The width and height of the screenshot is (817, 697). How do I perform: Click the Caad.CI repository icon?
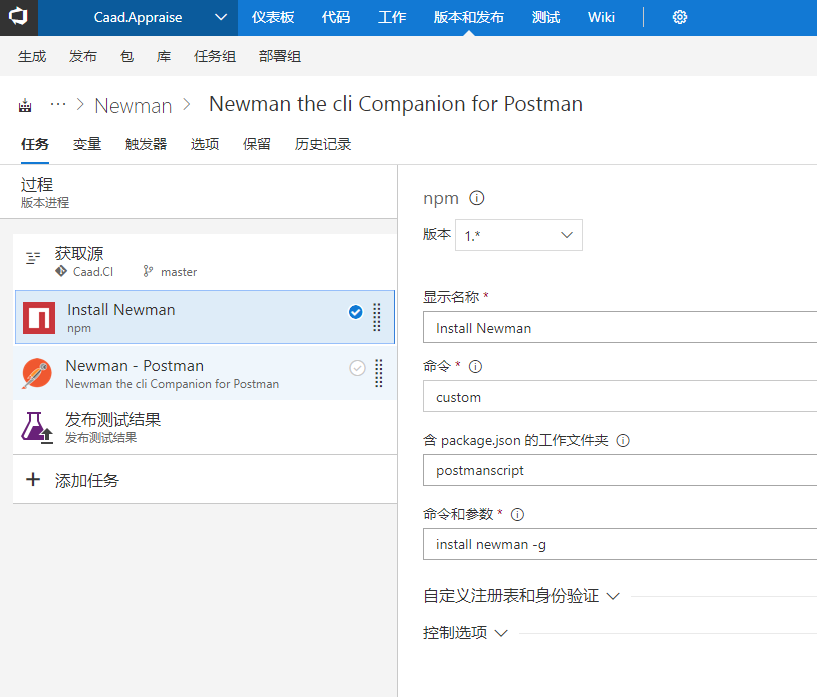pyautogui.click(x=61, y=271)
